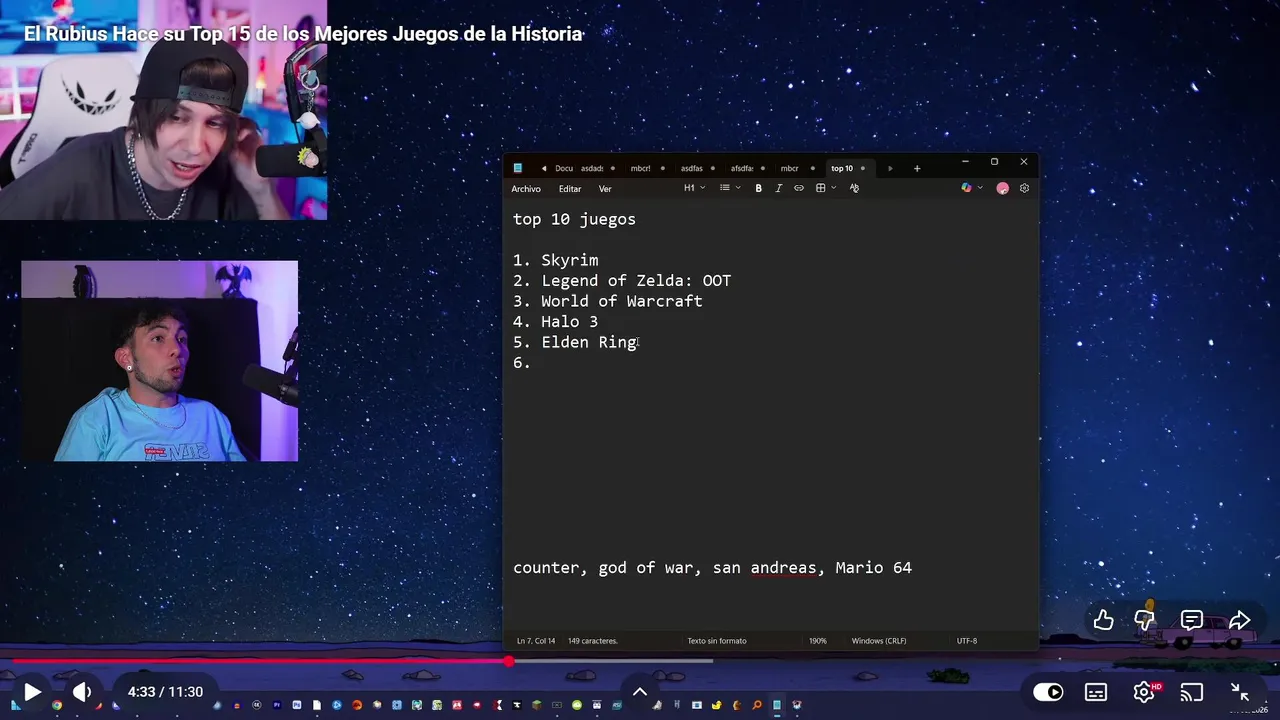Open the Editar menu

(x=570, y=189)
